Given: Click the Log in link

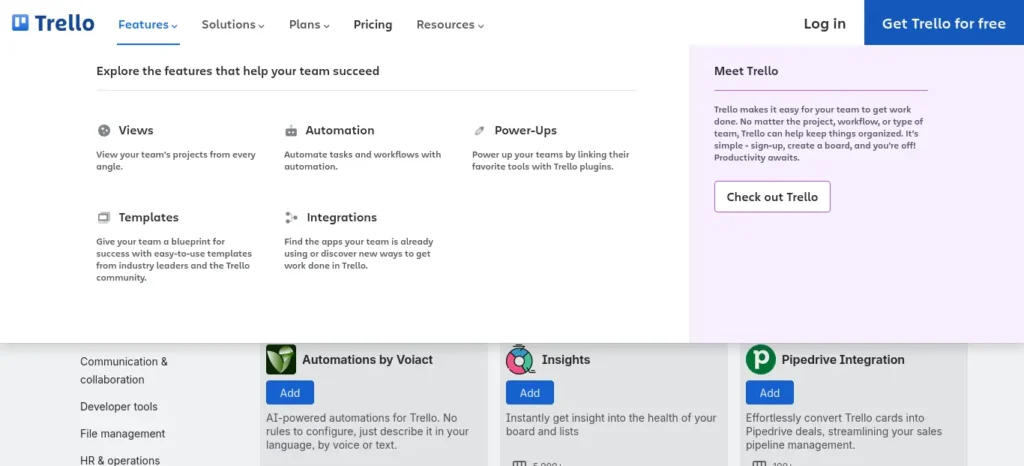Looking at the screenshot, I should pyautogui.click(x=824, y=23).
